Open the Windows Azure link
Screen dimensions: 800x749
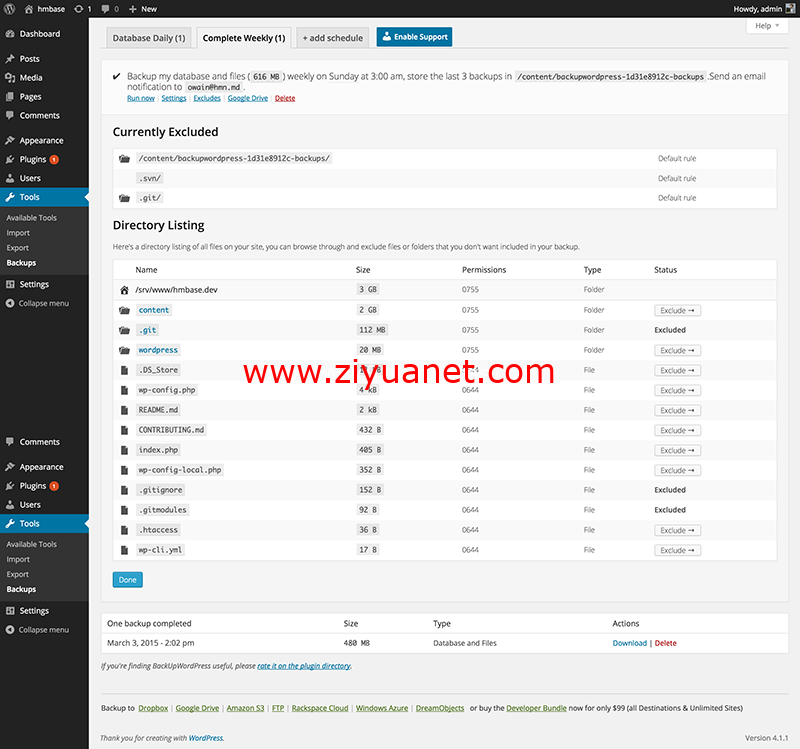382,708
